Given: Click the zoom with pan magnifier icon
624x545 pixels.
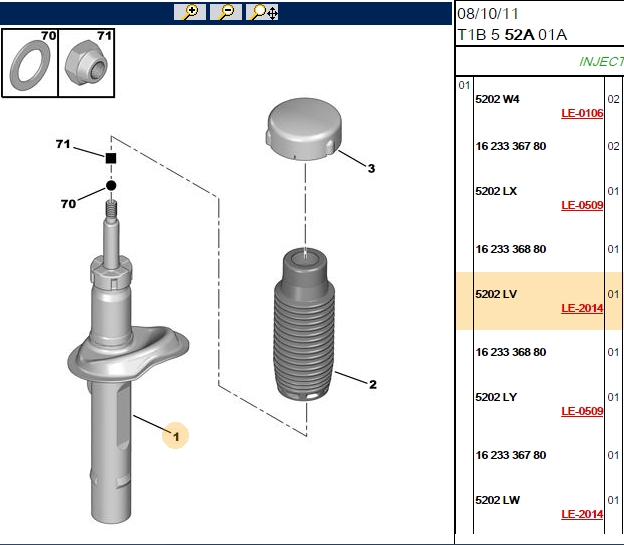Looking at the screenshot, I should [262, 12].
